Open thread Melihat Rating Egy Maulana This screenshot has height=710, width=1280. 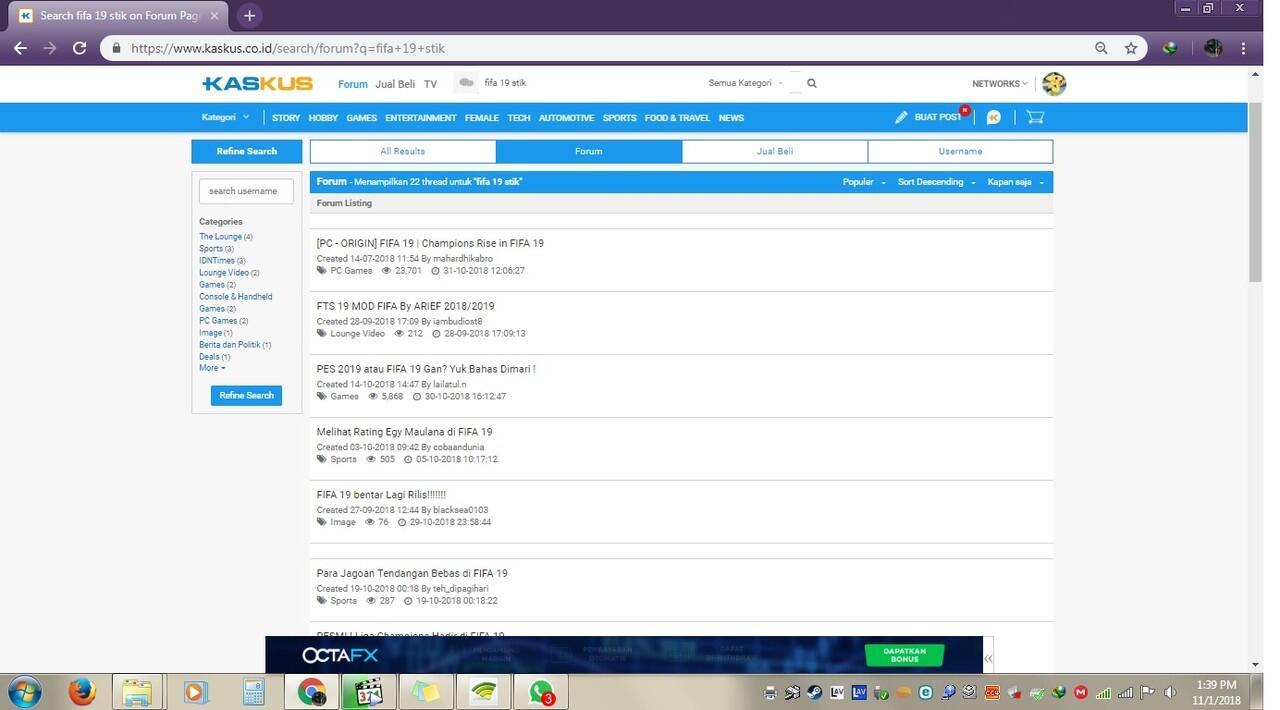[x=404, y=432]
